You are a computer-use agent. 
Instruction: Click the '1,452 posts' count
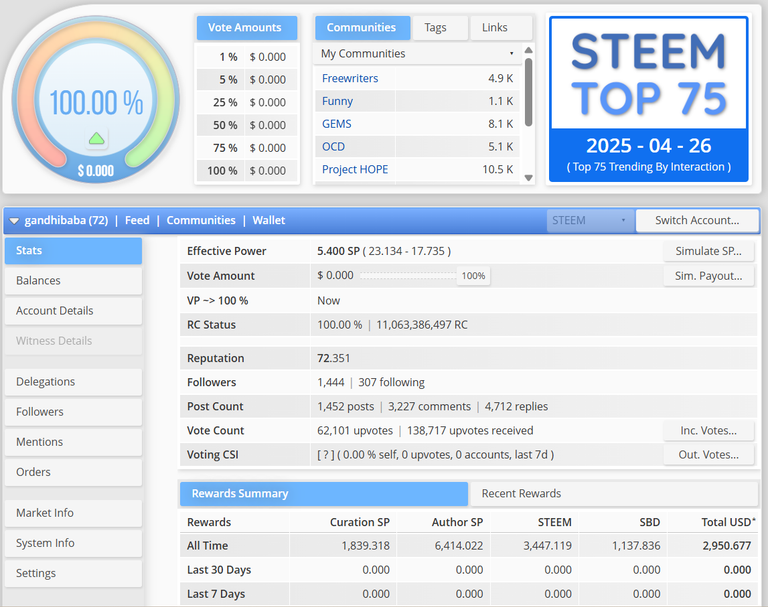[345, 407]
